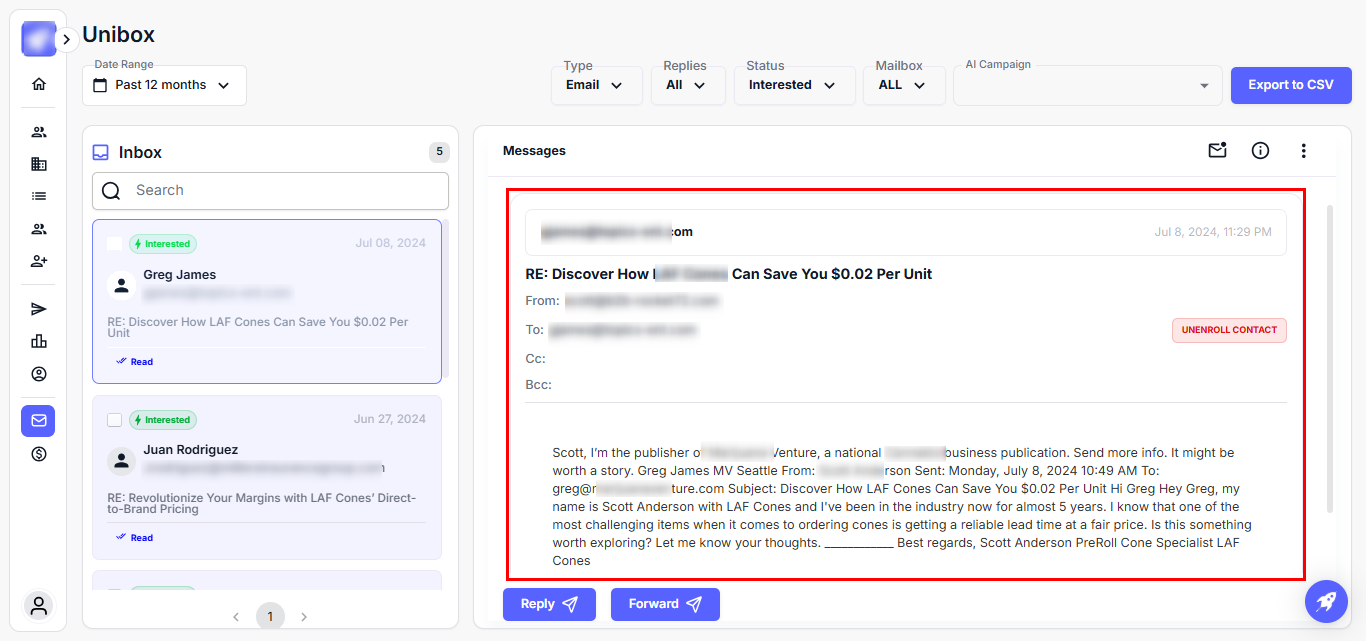
Task: Click the Export to CSV button
Action: tap(1290, 85)
